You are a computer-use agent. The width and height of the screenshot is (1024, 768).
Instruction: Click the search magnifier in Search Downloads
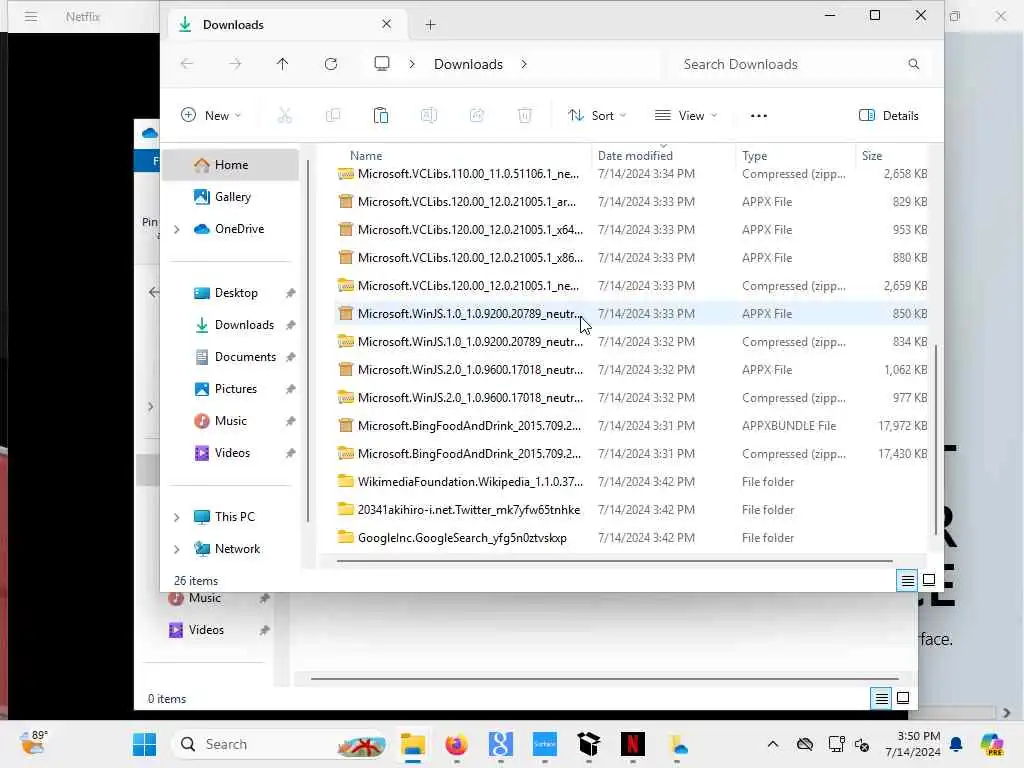tap(914, 64)
